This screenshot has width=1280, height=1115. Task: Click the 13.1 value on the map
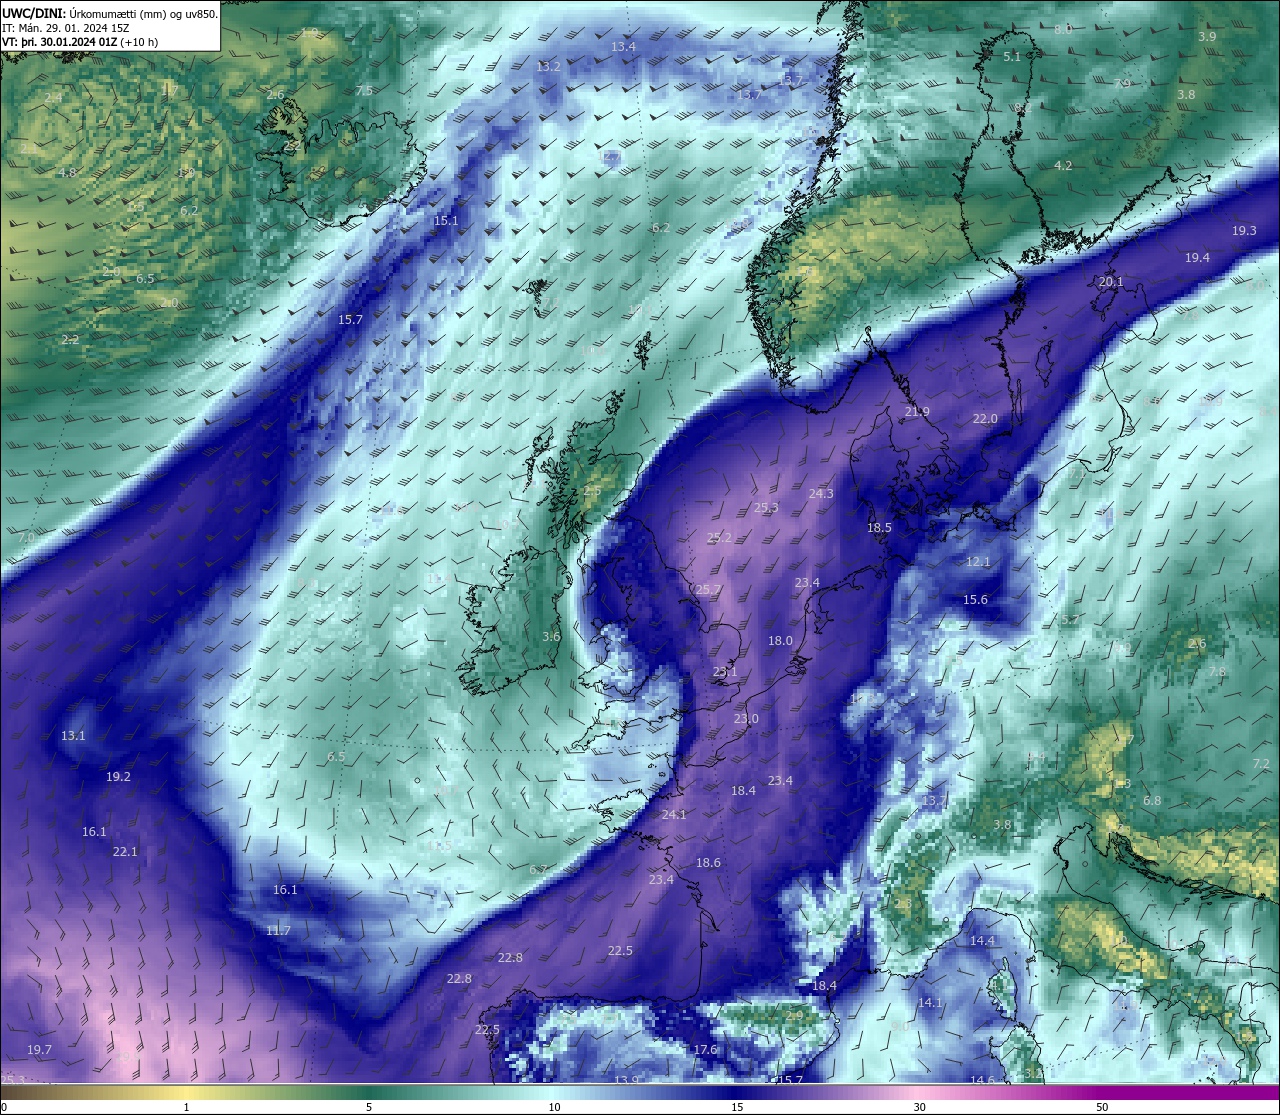73,736
